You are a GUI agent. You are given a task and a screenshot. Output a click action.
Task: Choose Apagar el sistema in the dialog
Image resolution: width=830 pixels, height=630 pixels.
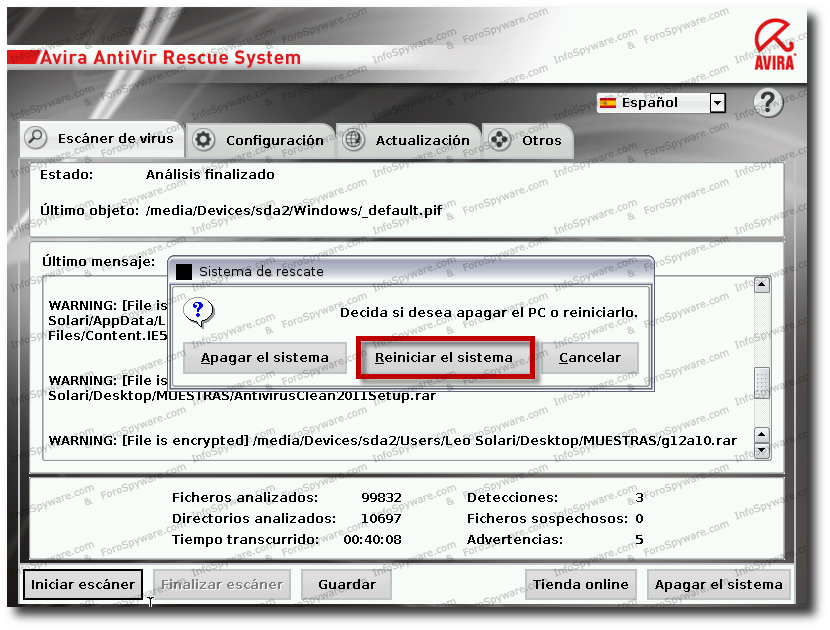point(264,358)
